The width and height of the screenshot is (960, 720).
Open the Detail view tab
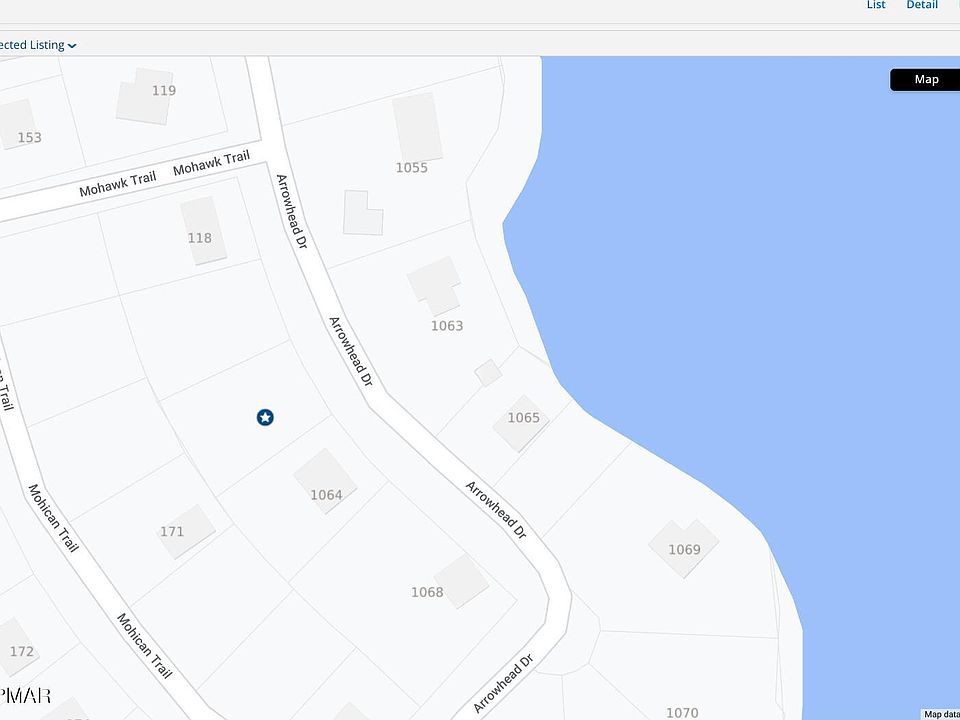pyautogui.click(x=922, y=5)
